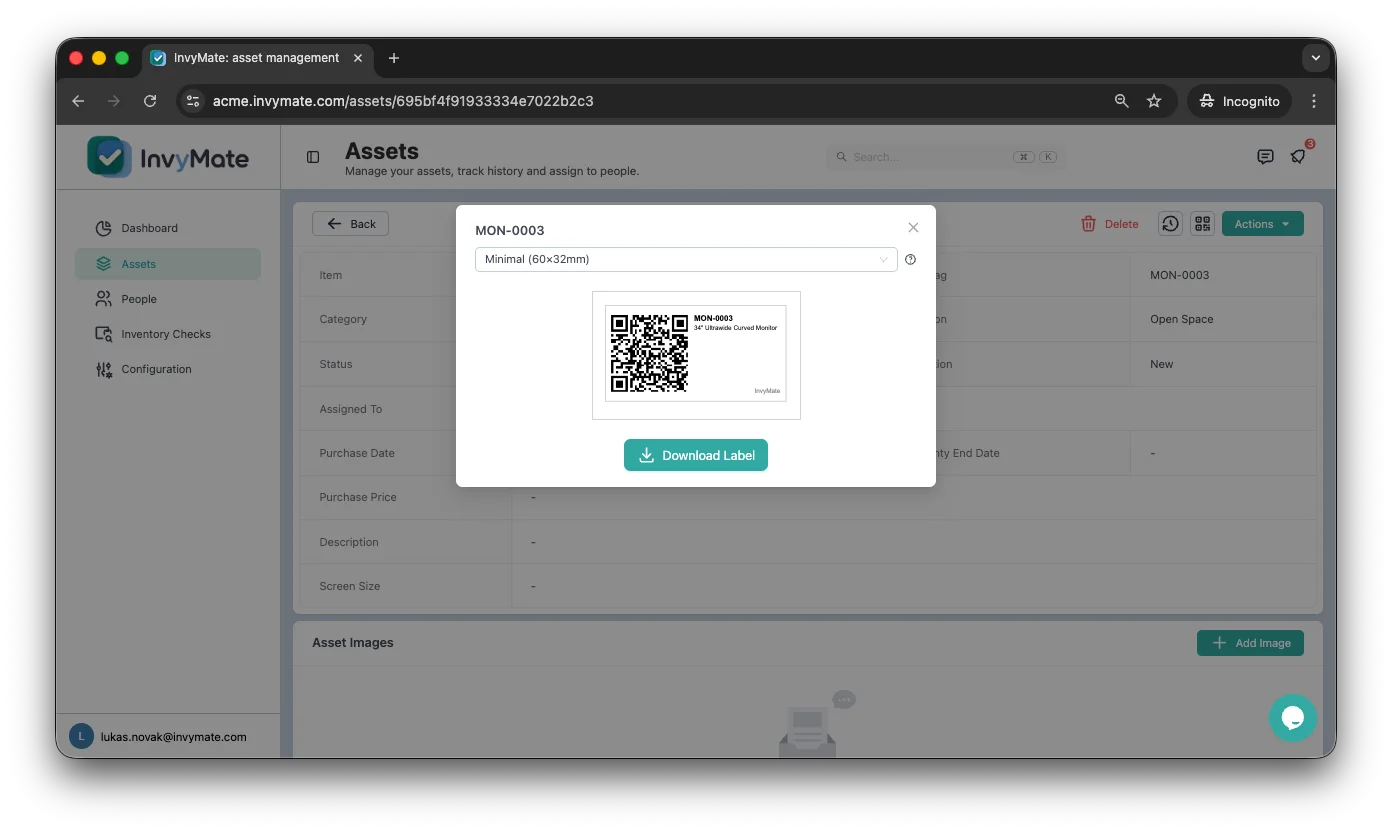
Task: Bookmark this page with star icon
Action: point(1154,101)
